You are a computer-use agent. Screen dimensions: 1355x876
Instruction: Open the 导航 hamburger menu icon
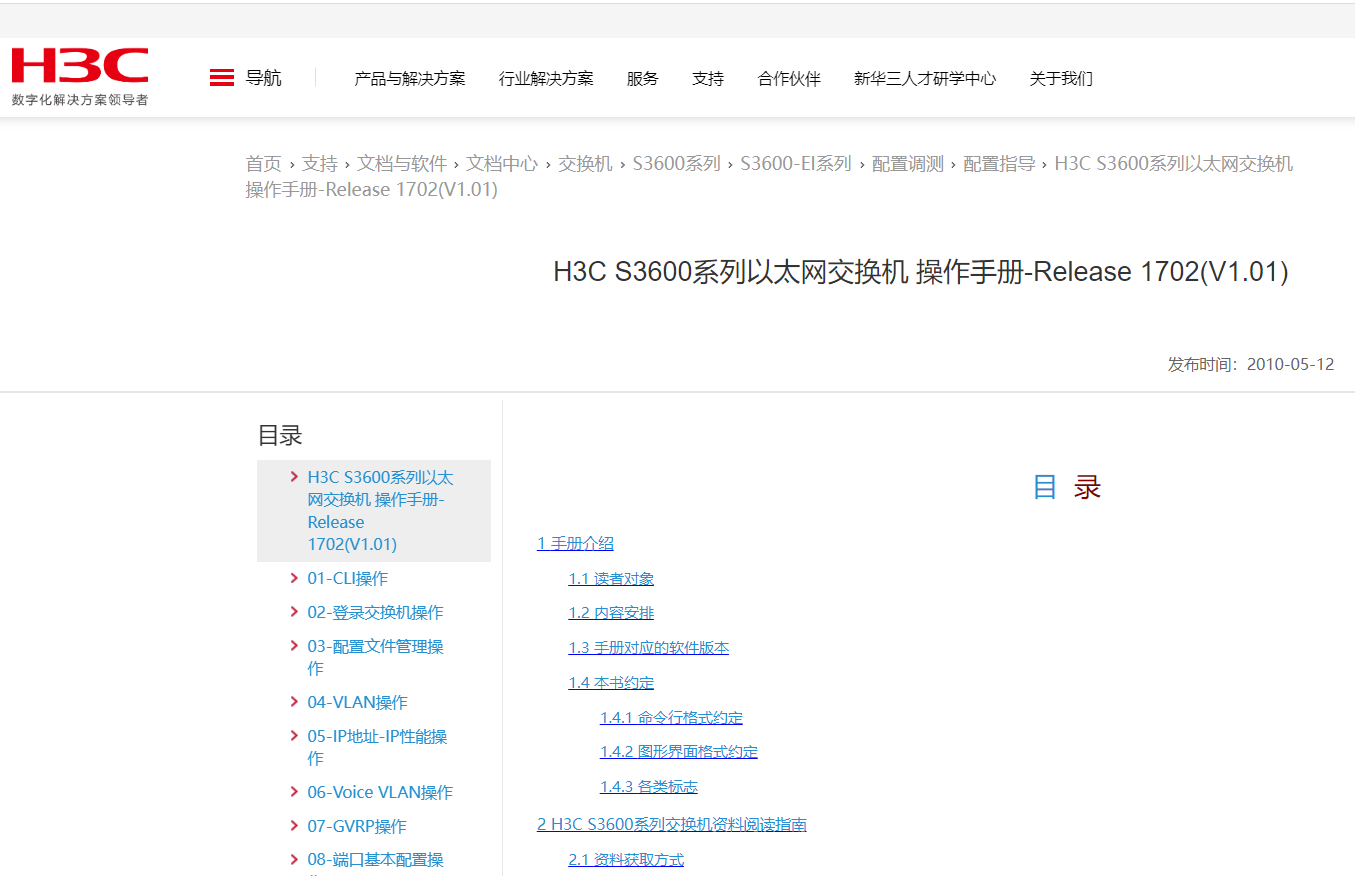pyautogui.click(x=222, y=78)
